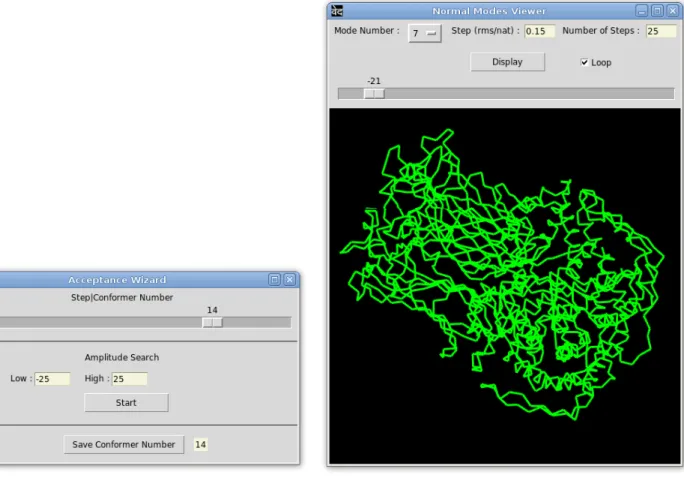Toggle the Loop checkbox
The image size is (684, 481).
click(x=585, y=62)
